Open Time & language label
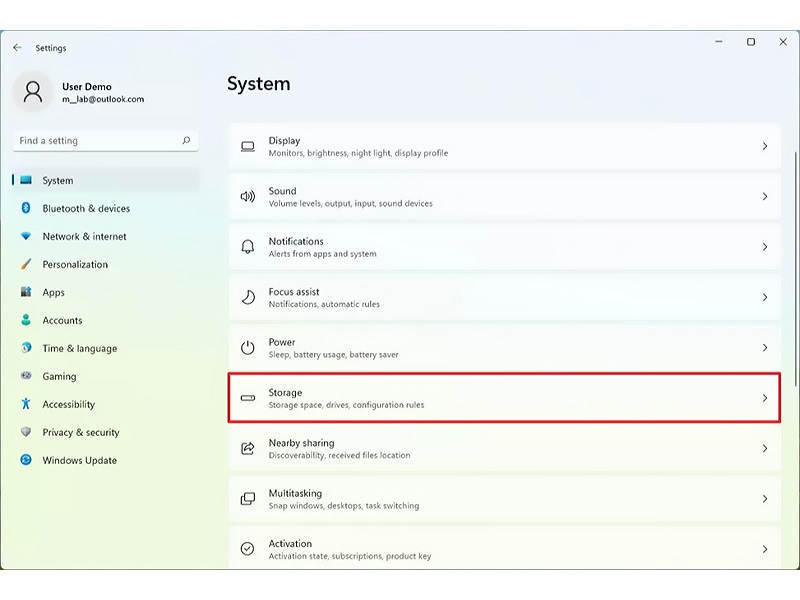 pyautogui.click(x=80, y=348)
